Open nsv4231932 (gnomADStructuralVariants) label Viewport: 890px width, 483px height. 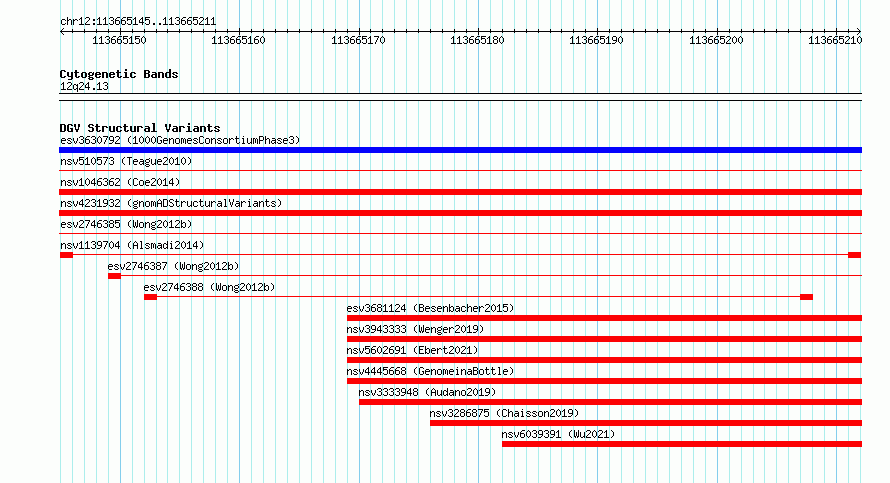tap(171, 203)
